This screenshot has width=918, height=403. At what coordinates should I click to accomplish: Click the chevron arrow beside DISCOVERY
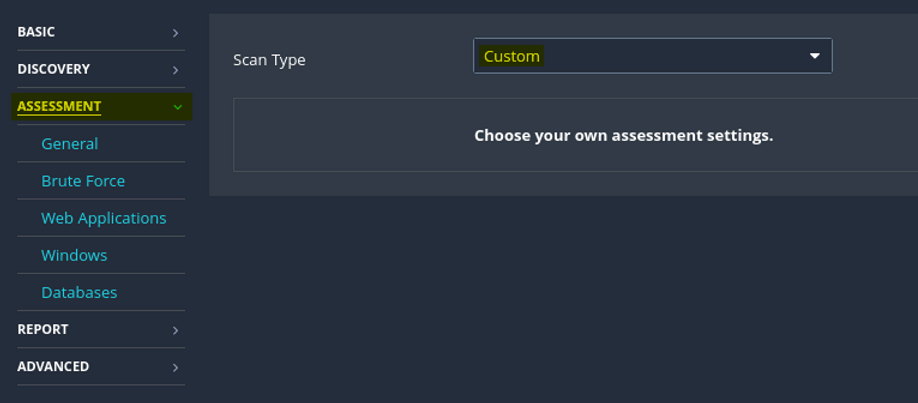point(175,70)
